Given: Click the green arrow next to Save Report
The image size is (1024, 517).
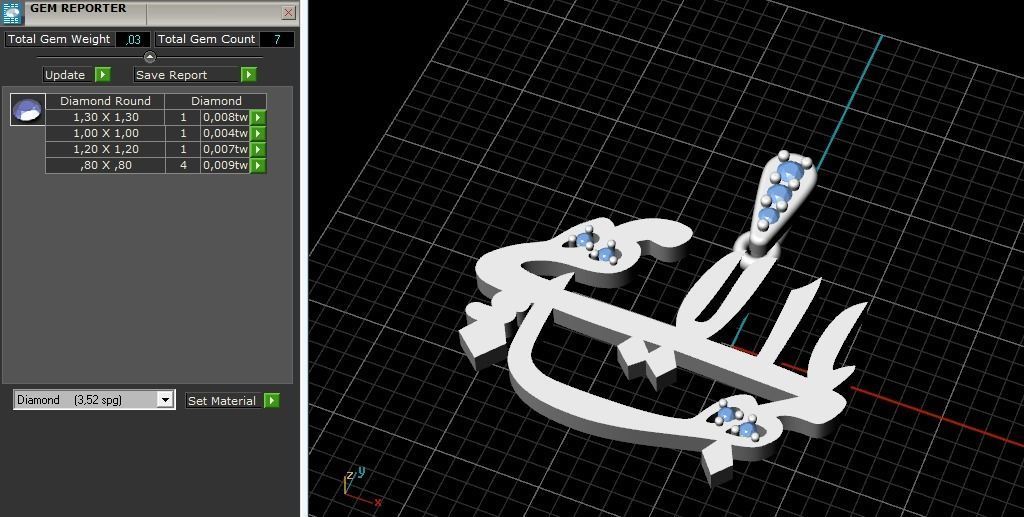Looking at the screenshot, I should 248,74.
